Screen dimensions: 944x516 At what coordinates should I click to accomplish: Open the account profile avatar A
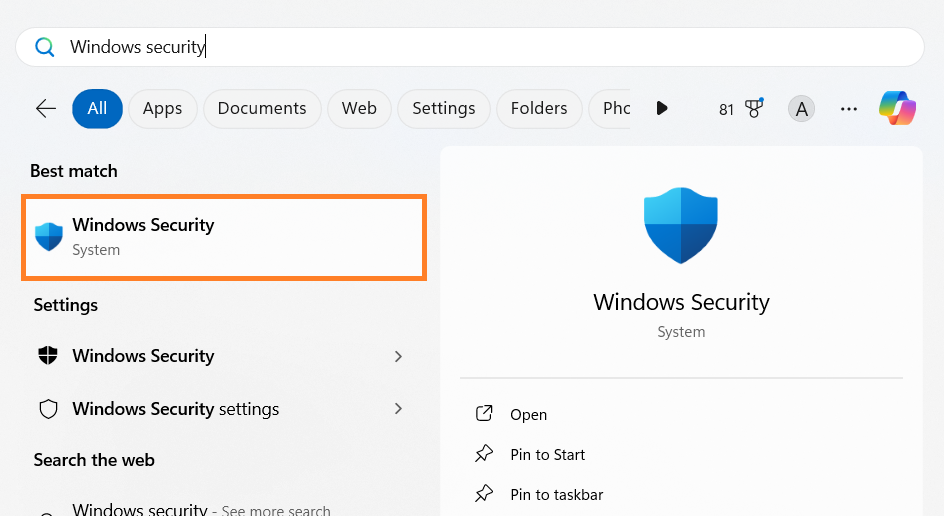pos(800,108)
